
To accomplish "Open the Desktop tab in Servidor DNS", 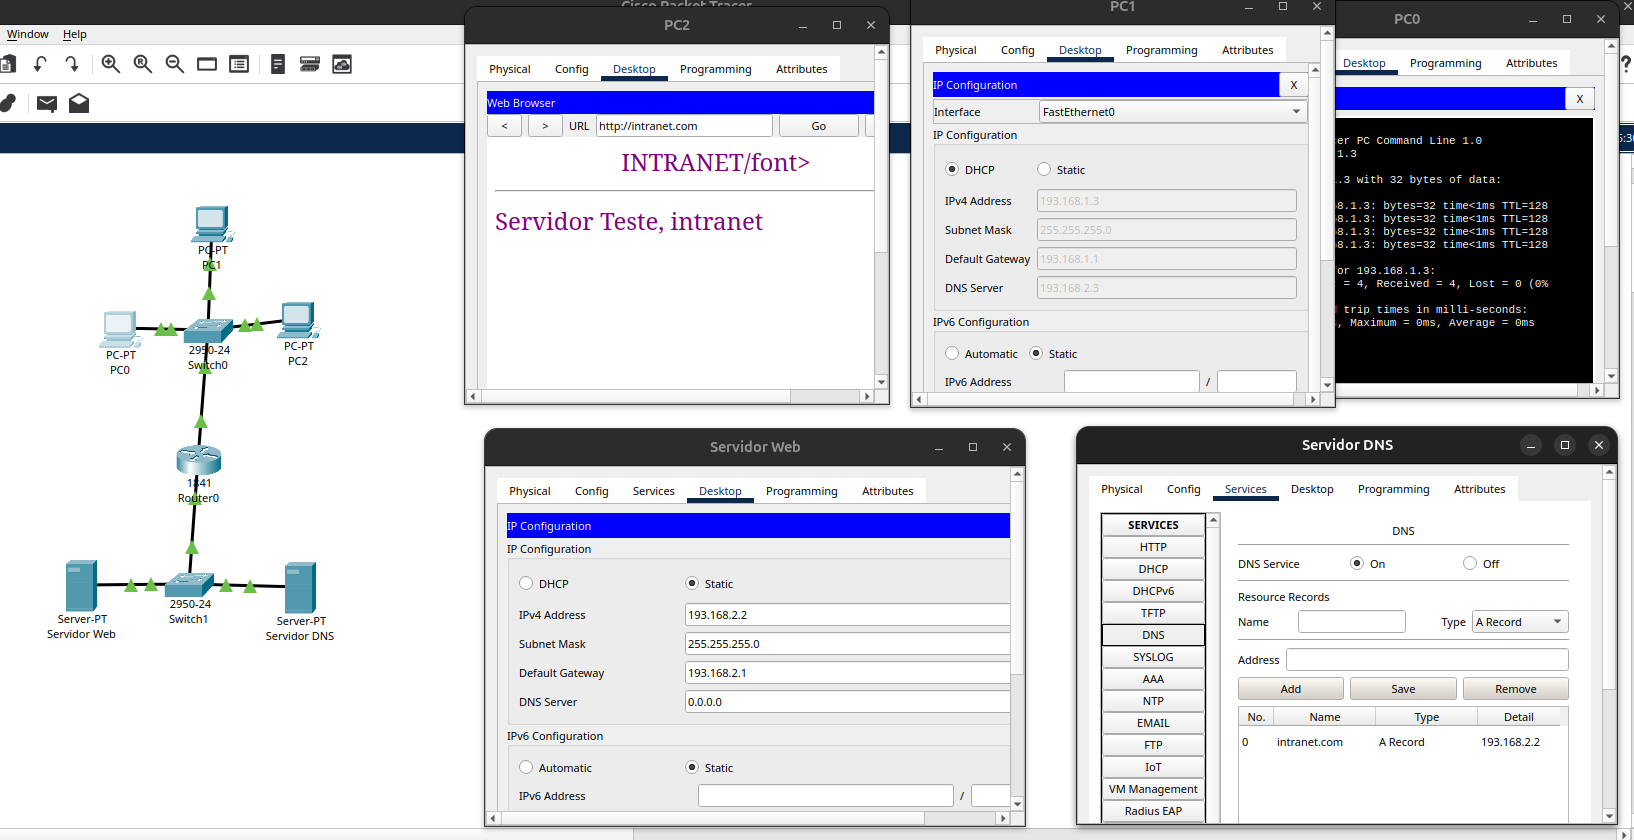I will 1312,489.
